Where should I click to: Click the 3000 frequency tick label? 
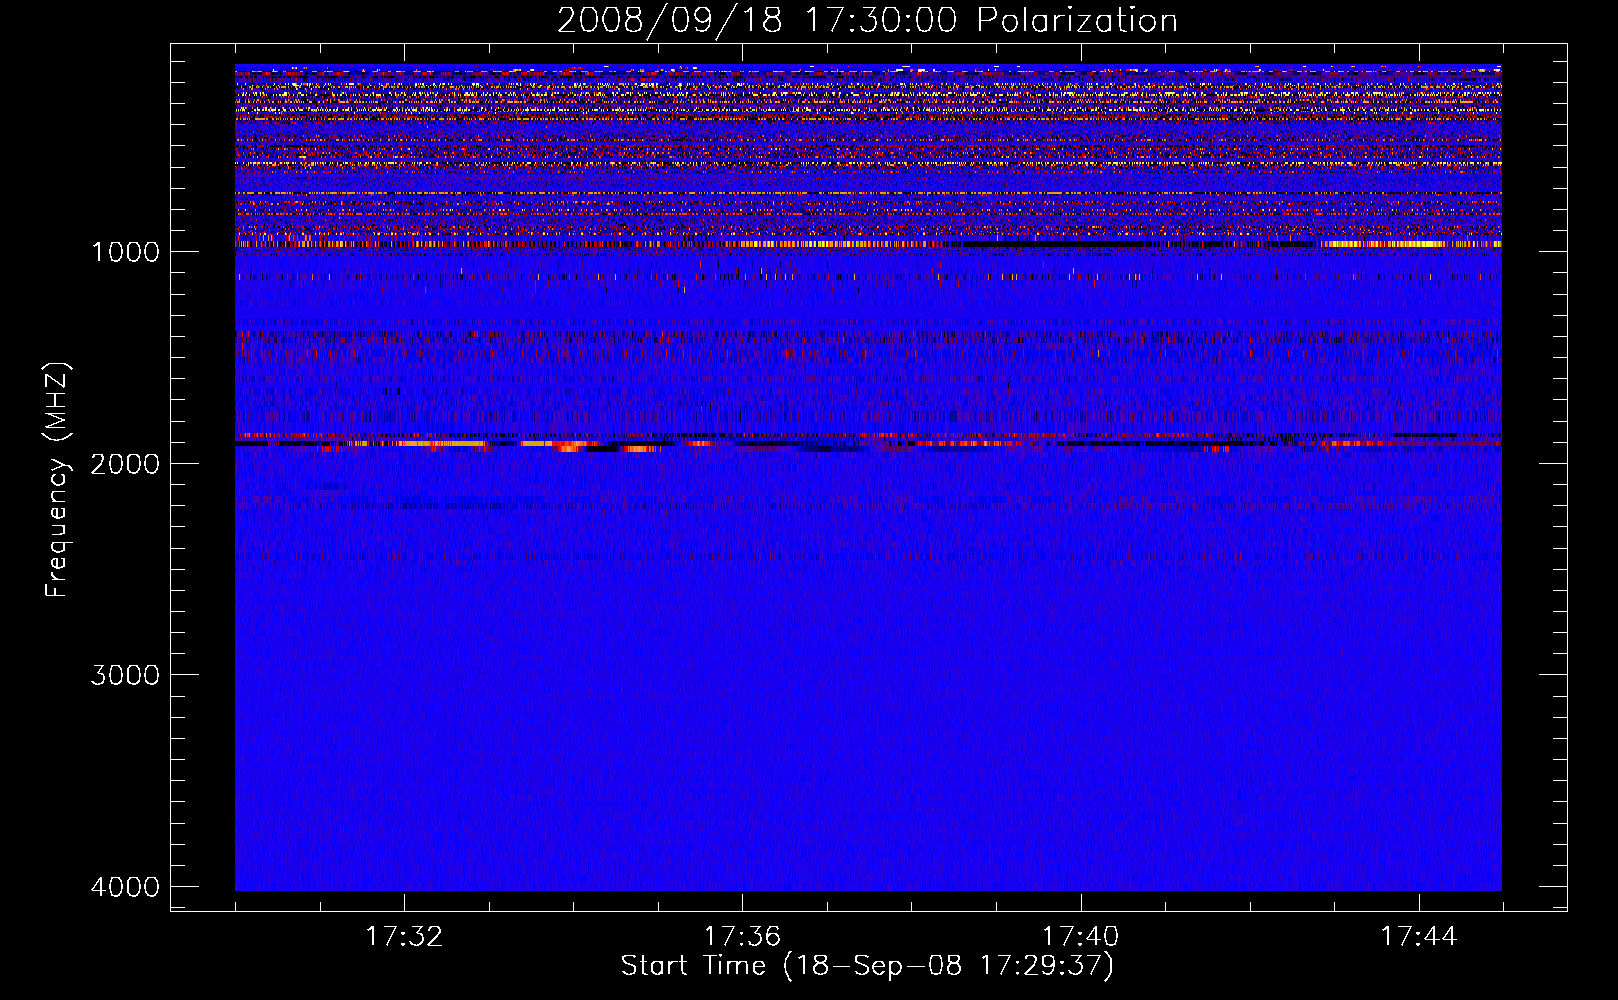pos(125,675)
